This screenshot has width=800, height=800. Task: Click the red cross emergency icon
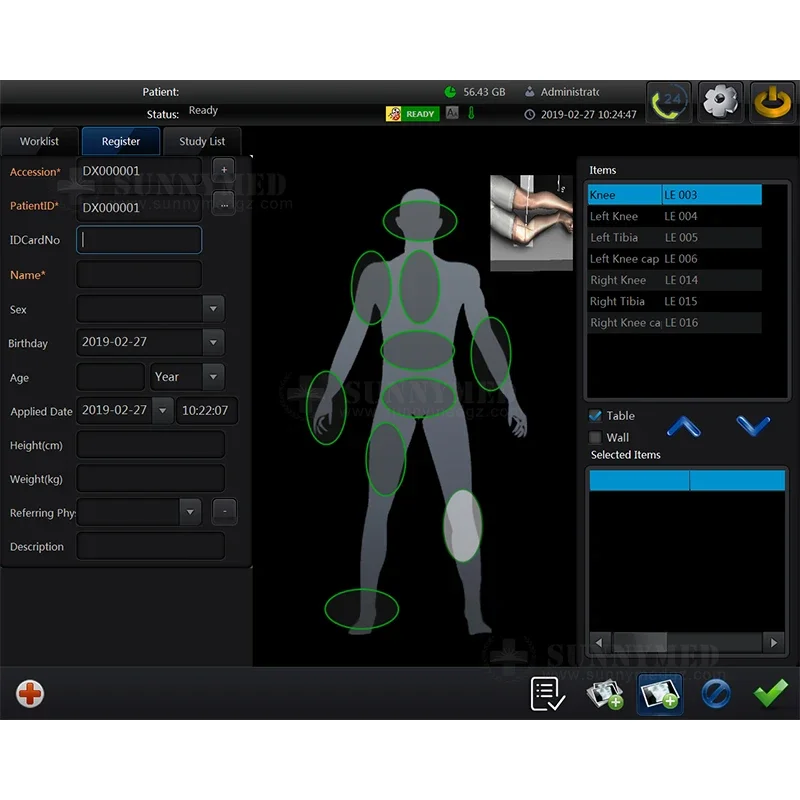30,693
